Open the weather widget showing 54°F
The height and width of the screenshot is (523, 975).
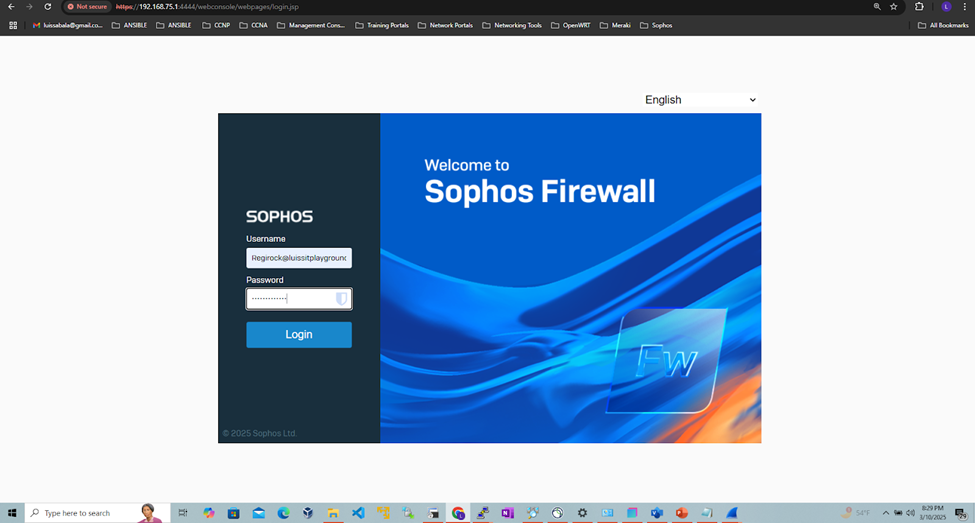pos(855,513)
